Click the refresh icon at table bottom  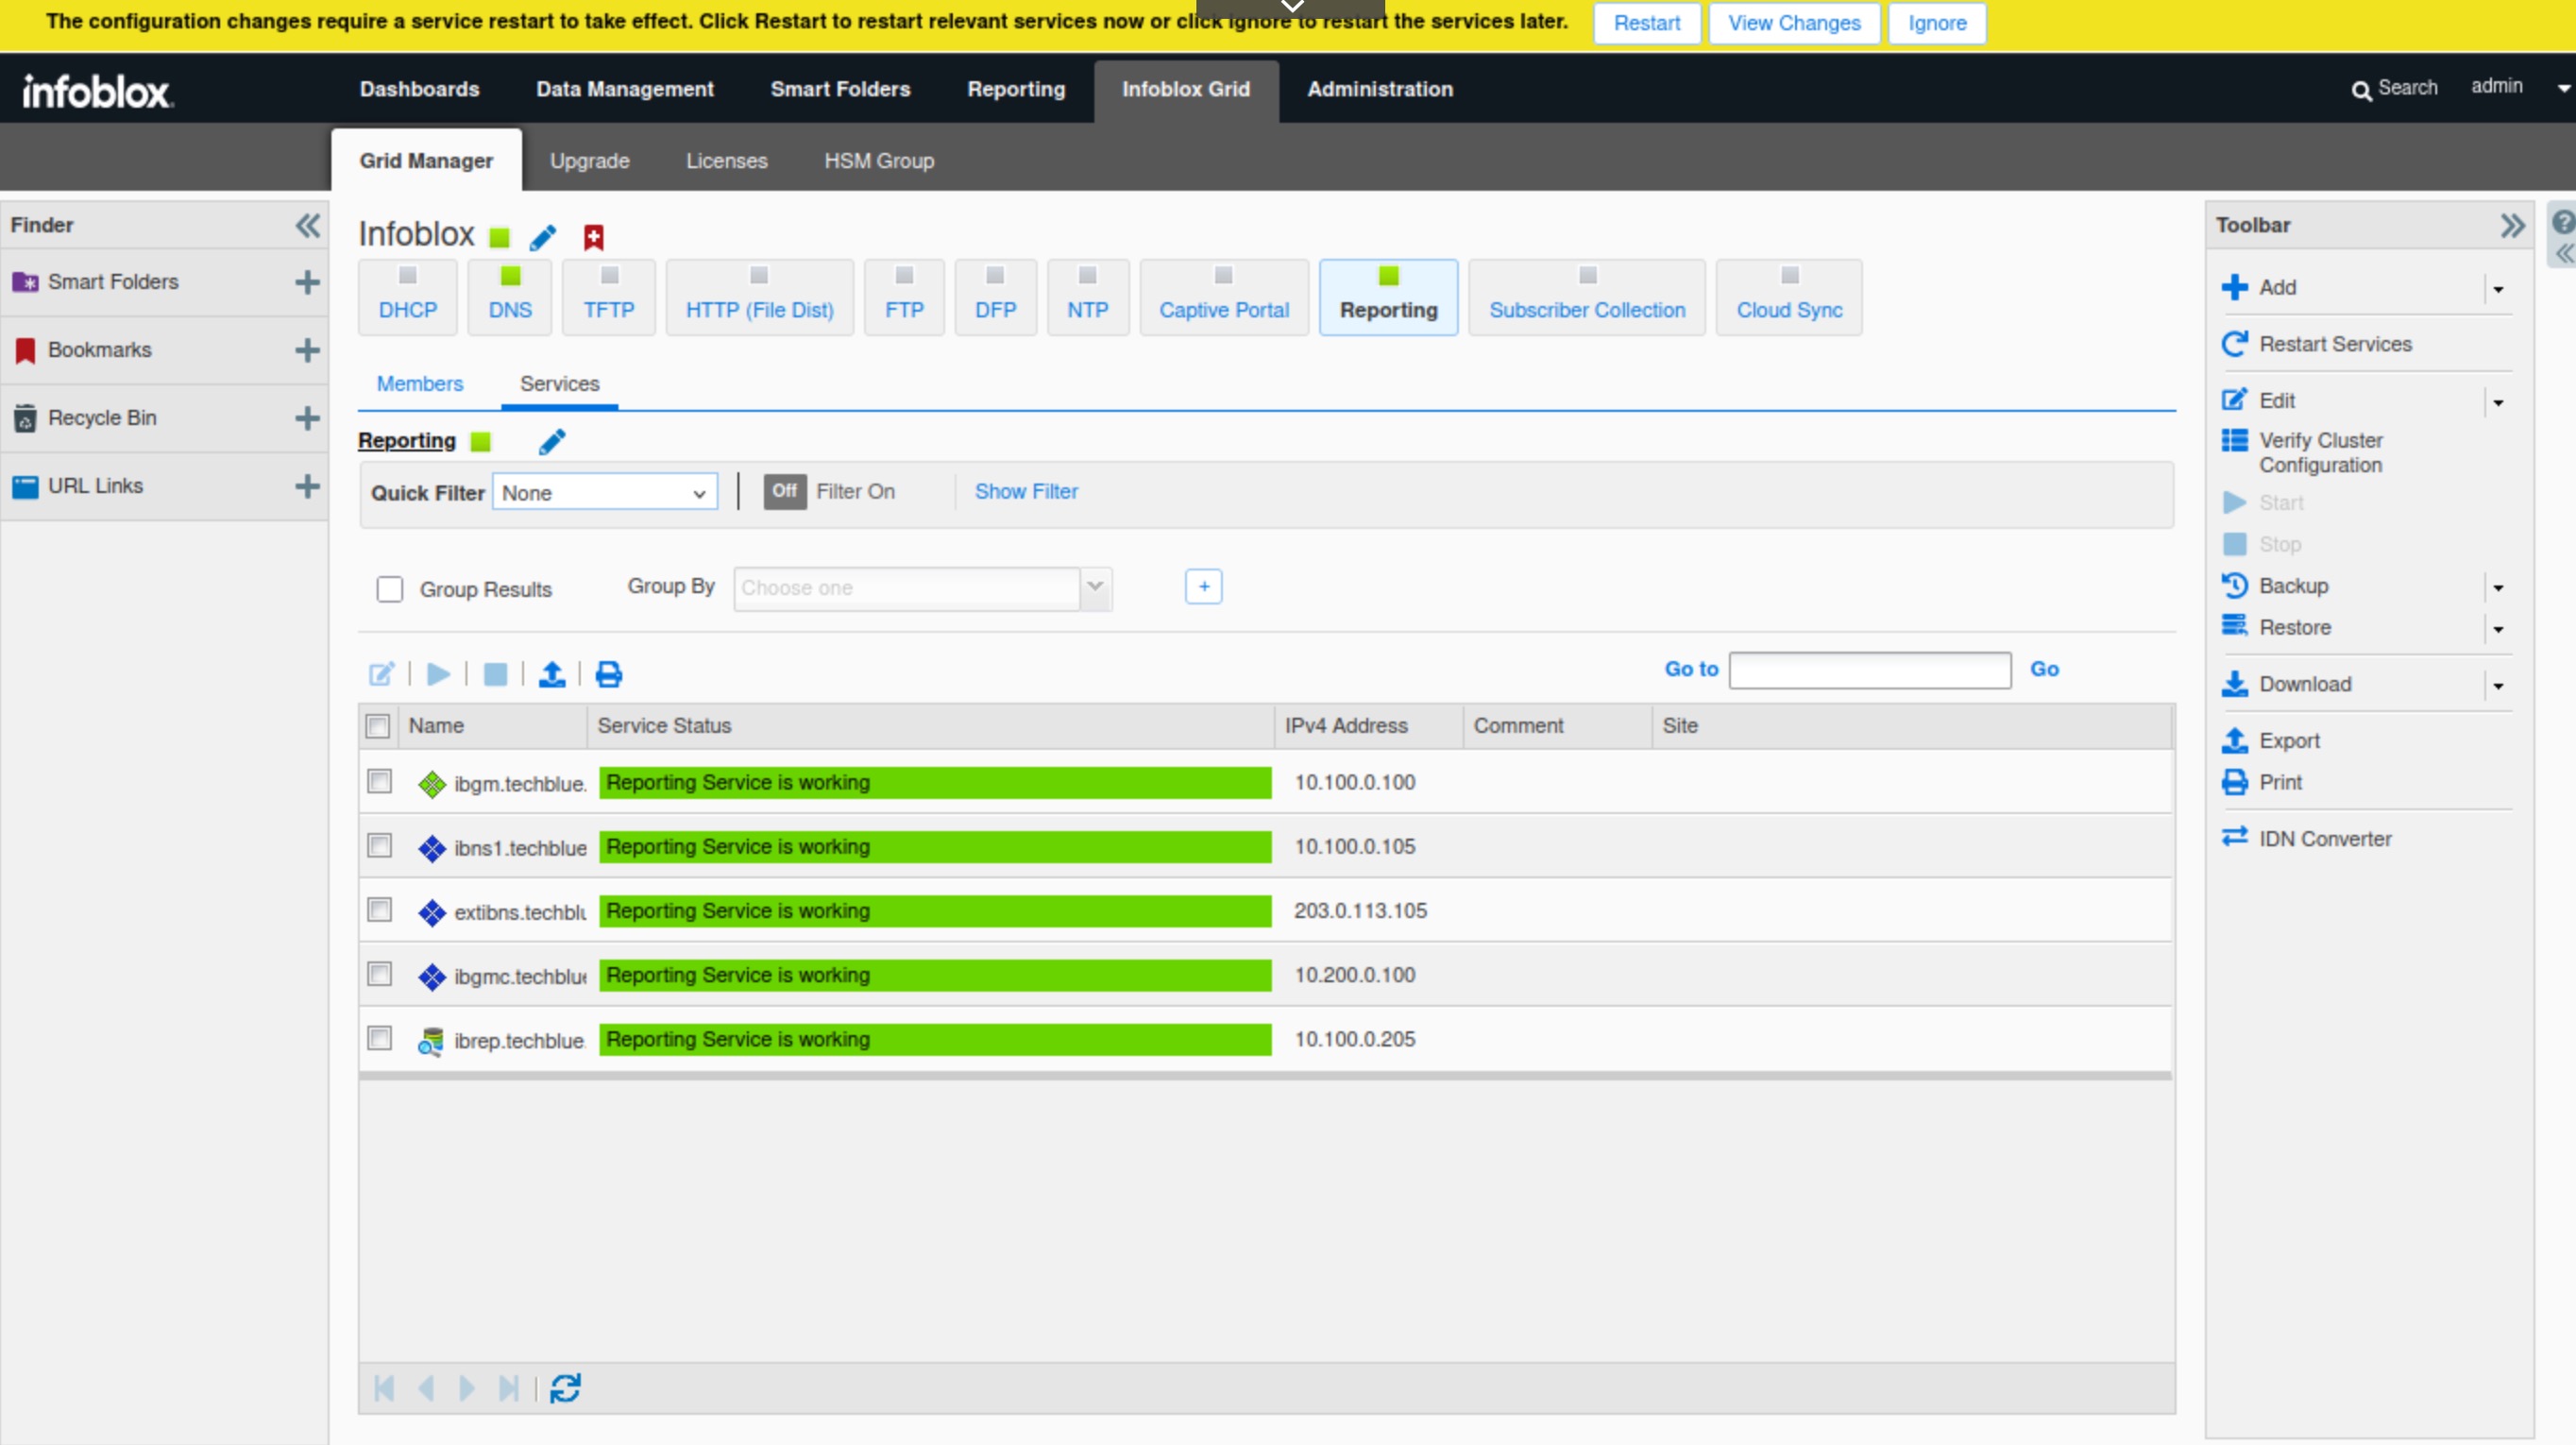coord(565,1388)
